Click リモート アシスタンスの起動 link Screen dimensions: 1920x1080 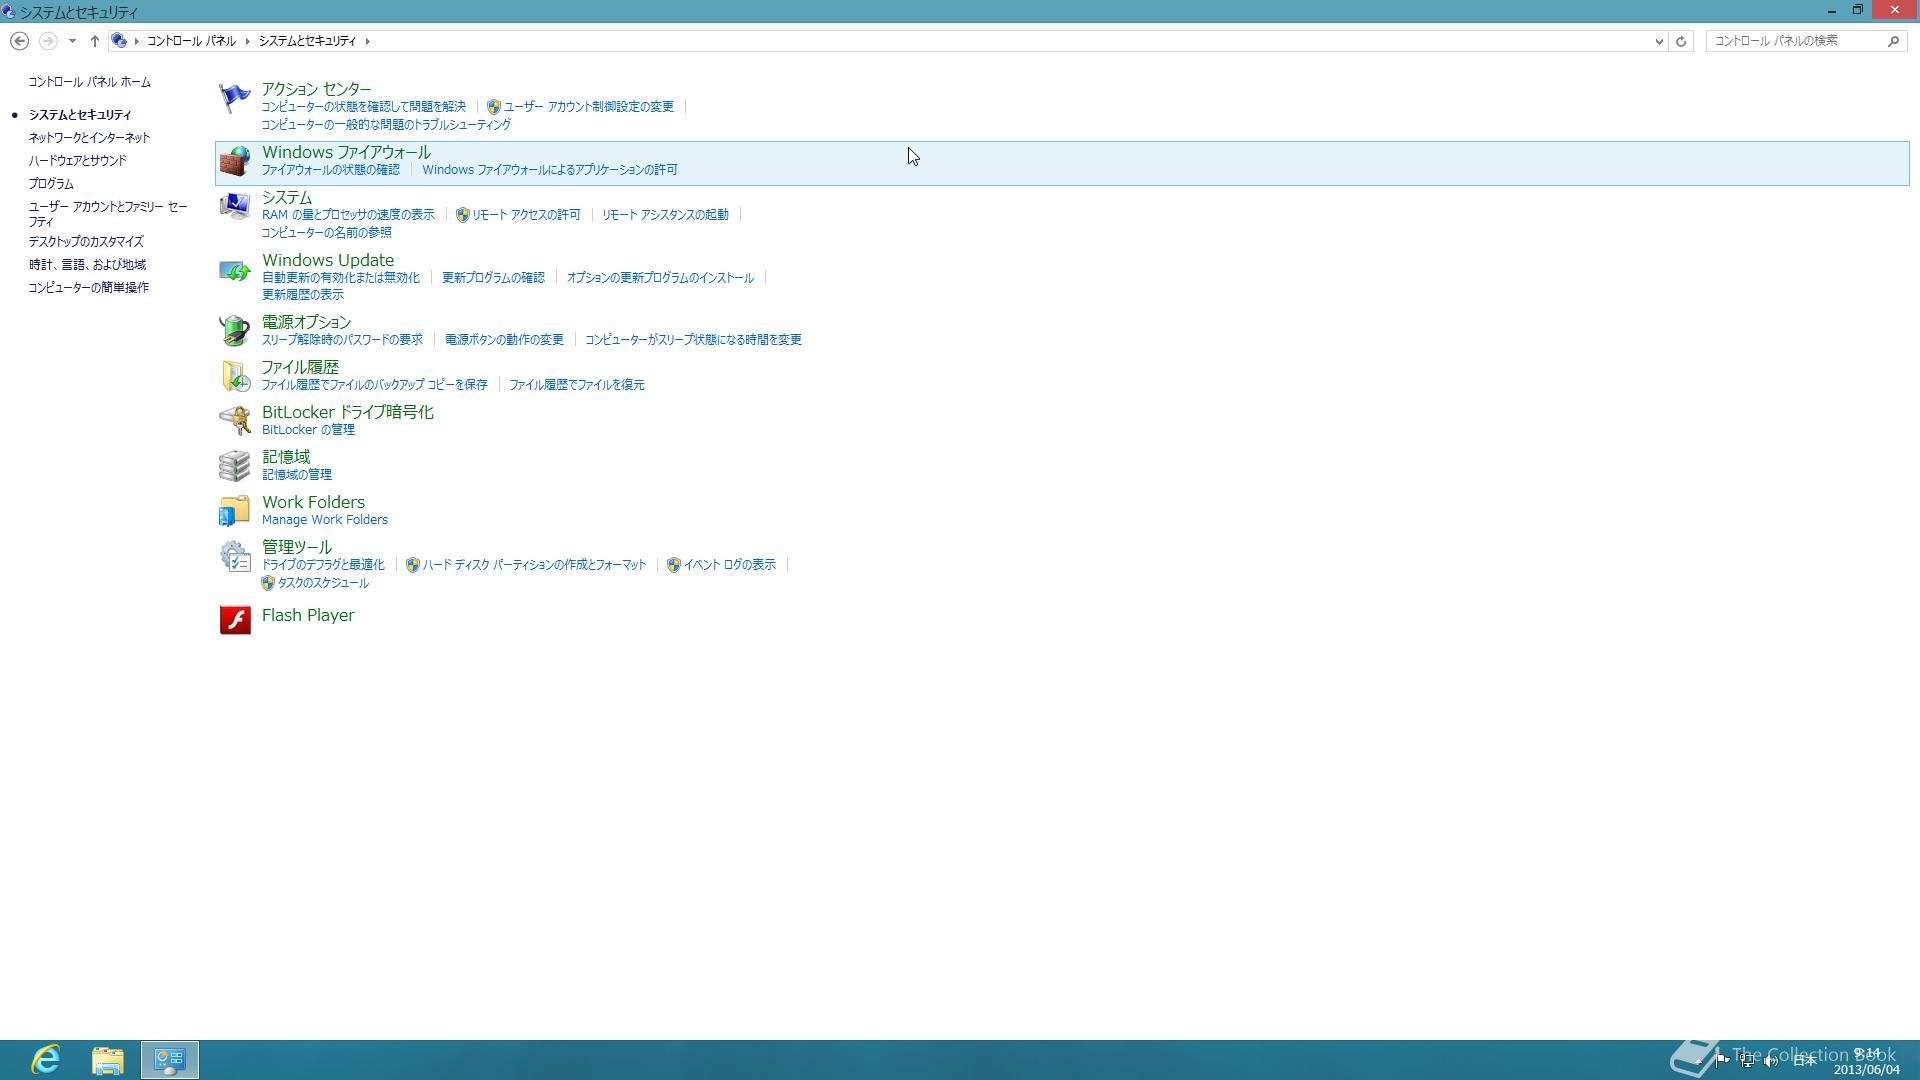coord(665,215)
